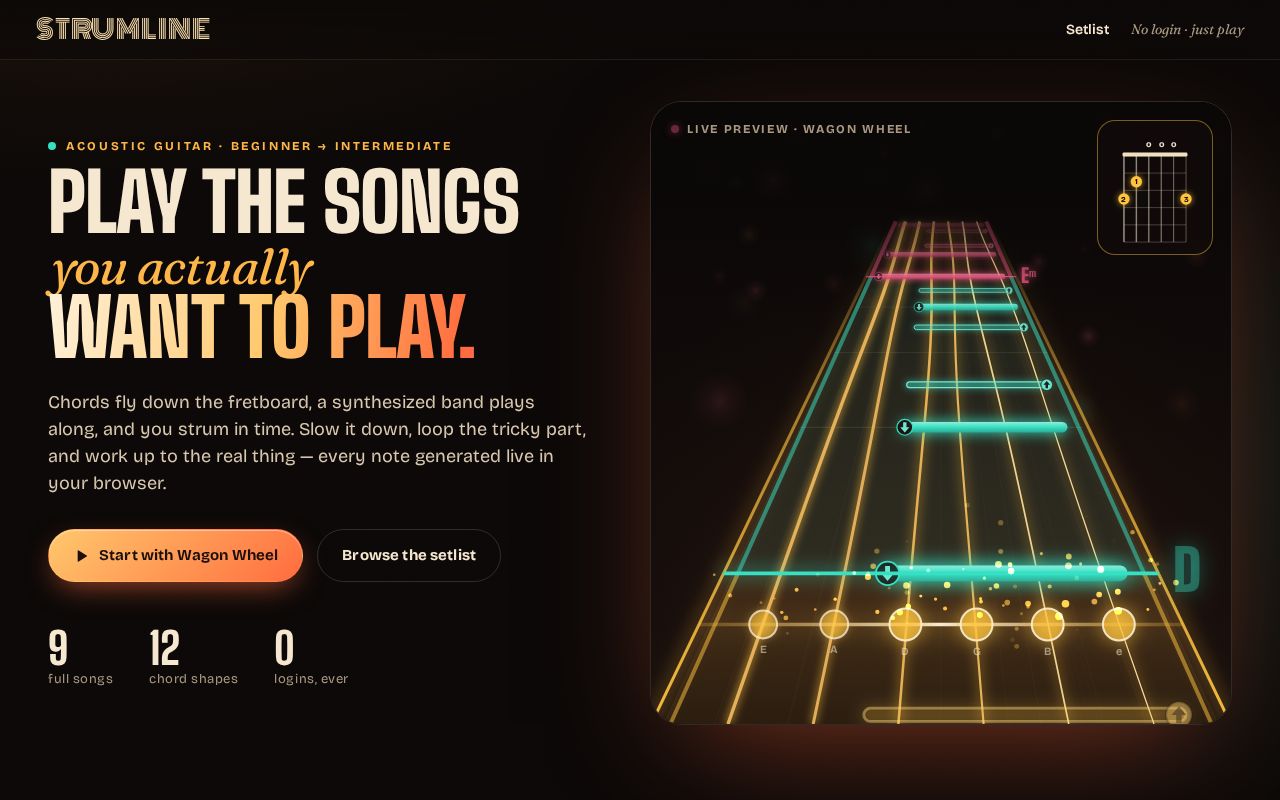Click the large D chord label
The image size is (1280, 800).
pyautogui.click(x=1186, y=568)
